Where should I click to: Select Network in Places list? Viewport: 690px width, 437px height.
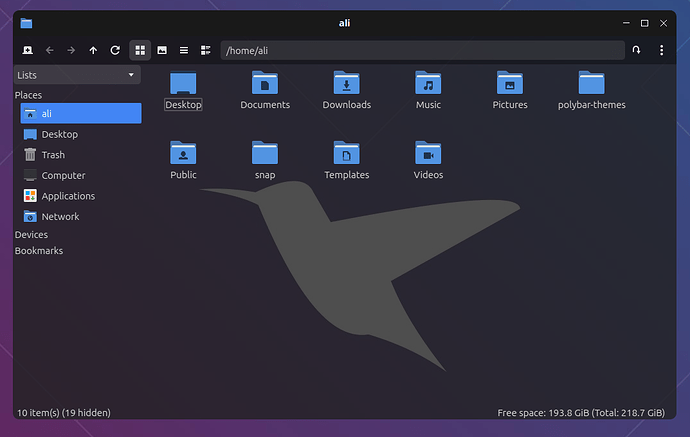[60, 216]
